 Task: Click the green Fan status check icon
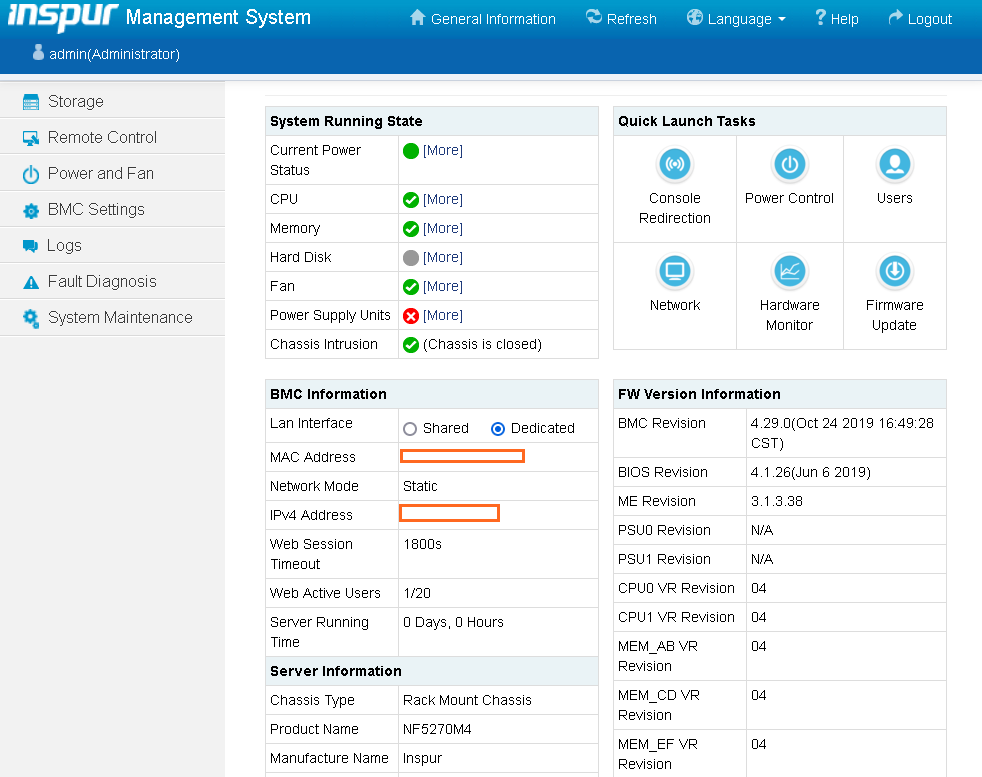pos(411,287)
